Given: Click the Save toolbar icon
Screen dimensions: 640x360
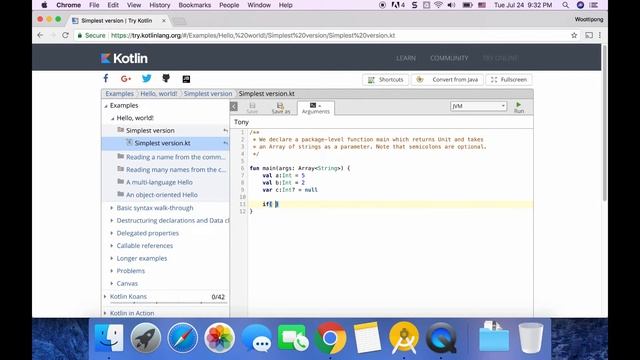Looking at the screenshot, I should click(x=252, y=108).
